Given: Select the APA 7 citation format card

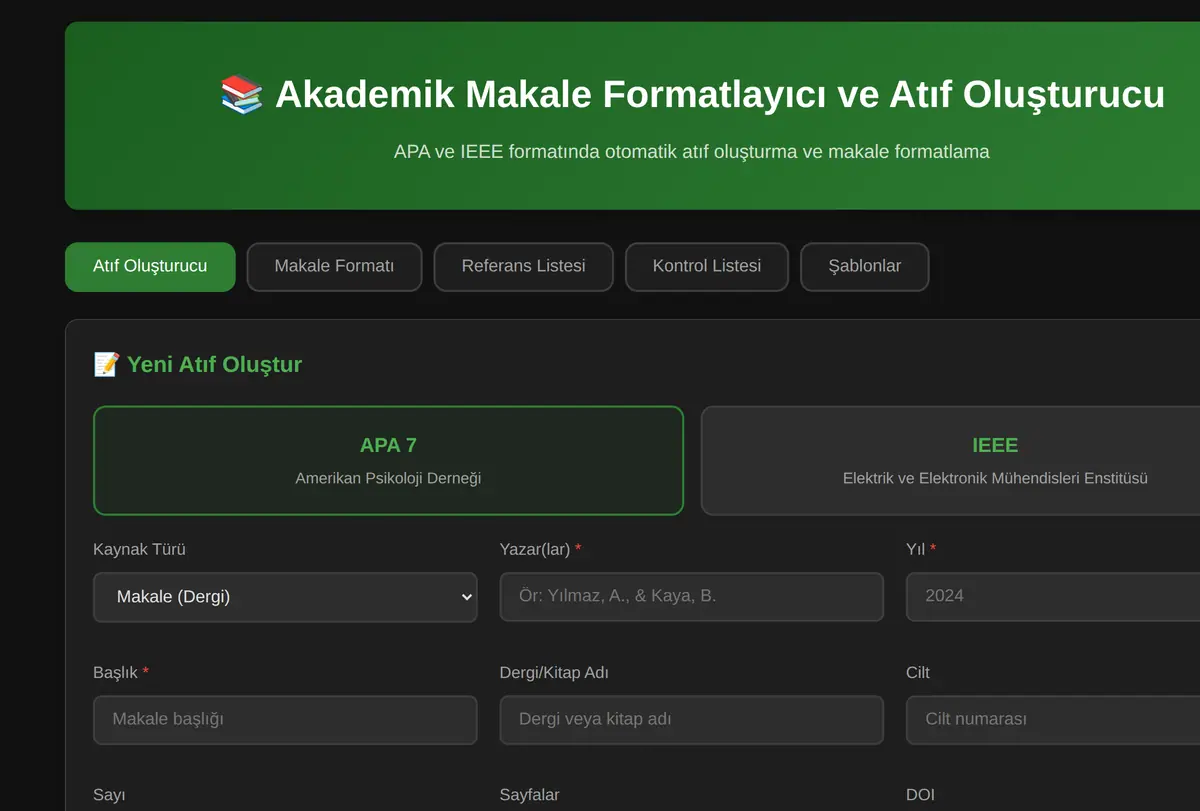Looking at the screenshot, I should click(388, 460).
